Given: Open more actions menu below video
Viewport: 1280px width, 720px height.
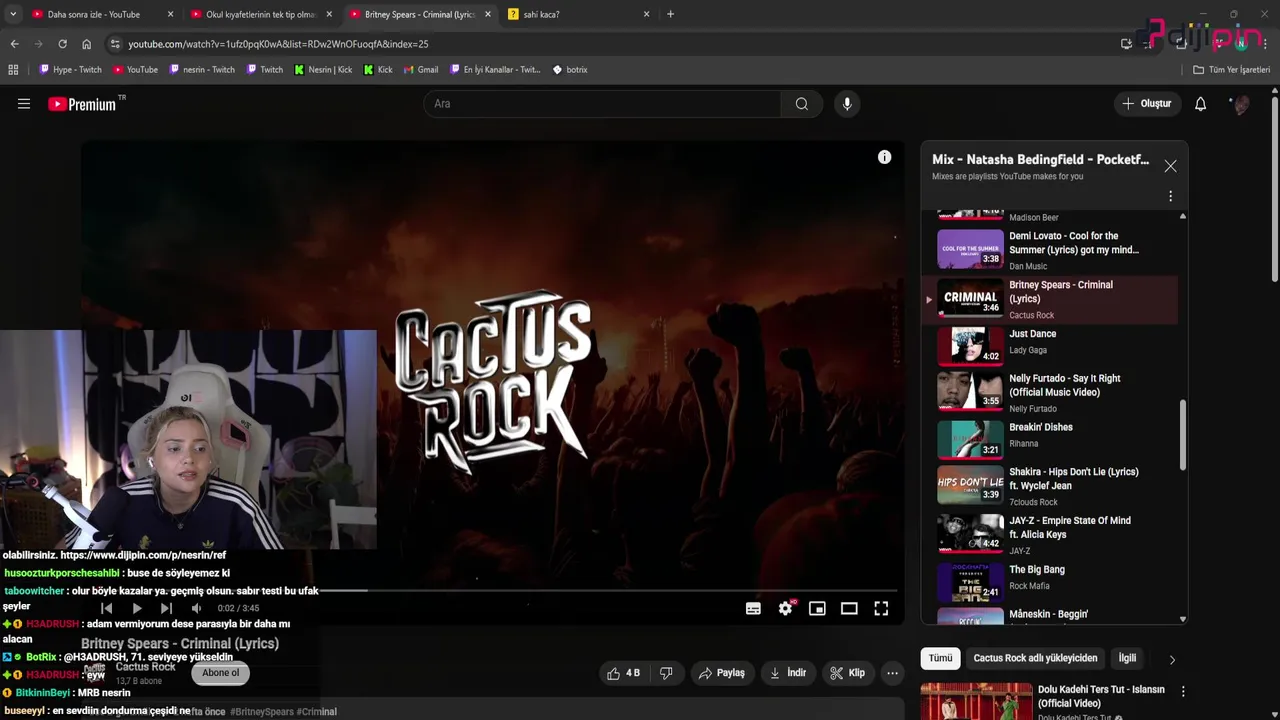Looking at the screenshot, I should [893, 673].
